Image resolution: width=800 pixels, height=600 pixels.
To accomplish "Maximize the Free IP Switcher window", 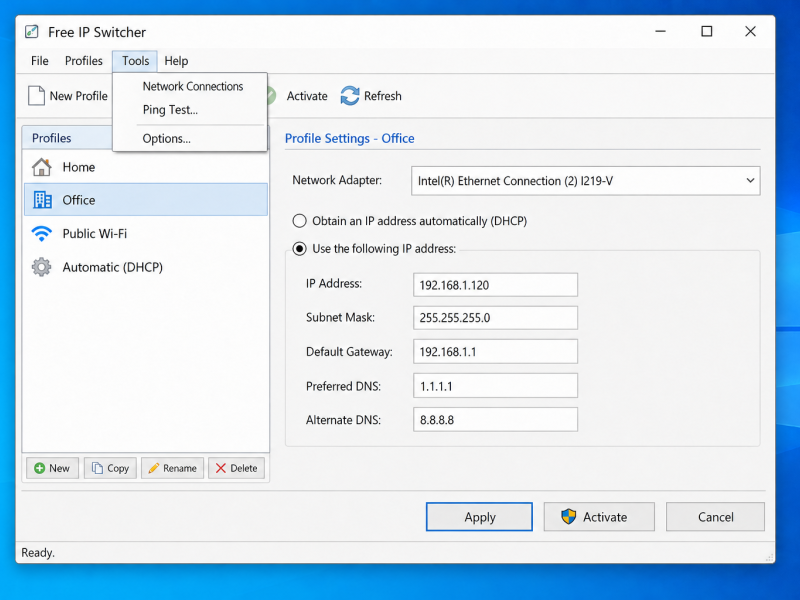I will click(707, 32).
